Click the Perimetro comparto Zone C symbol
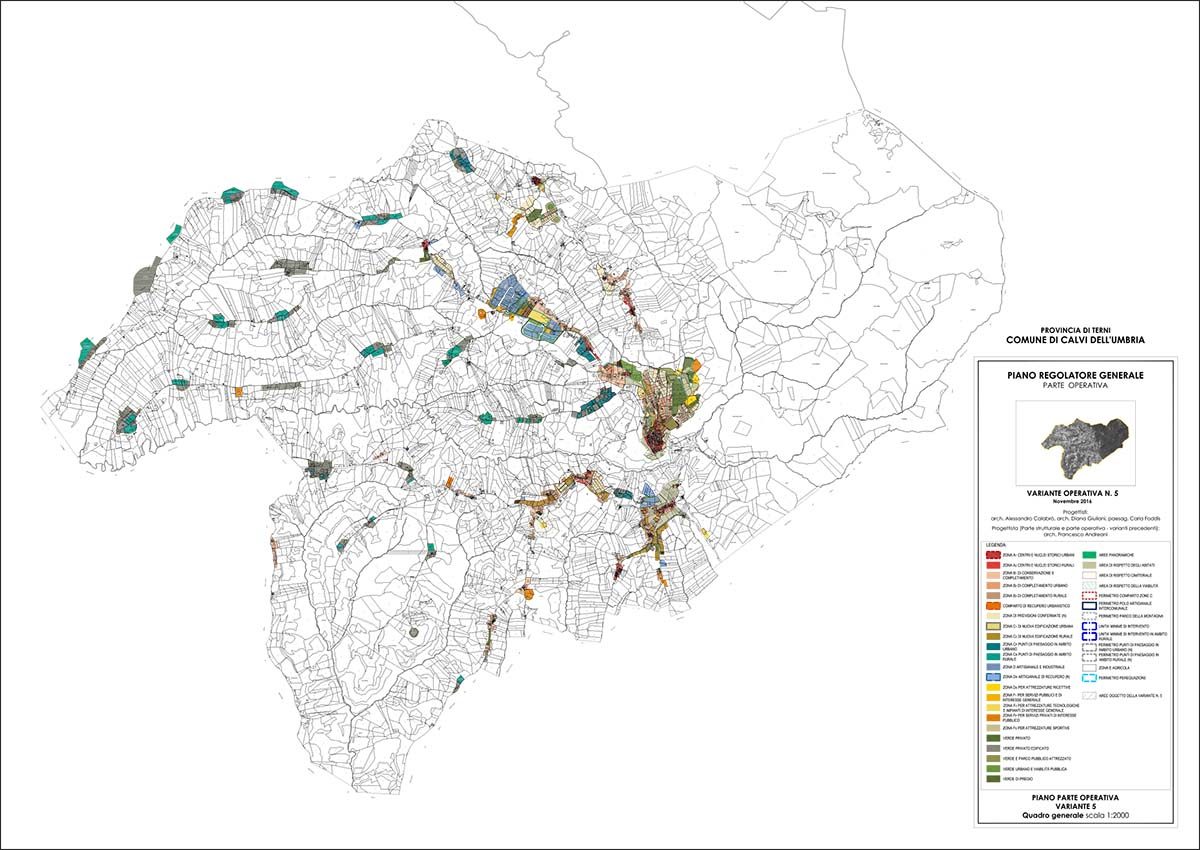The height and width of the screenshot is (850, 1200). point(1089,596)
